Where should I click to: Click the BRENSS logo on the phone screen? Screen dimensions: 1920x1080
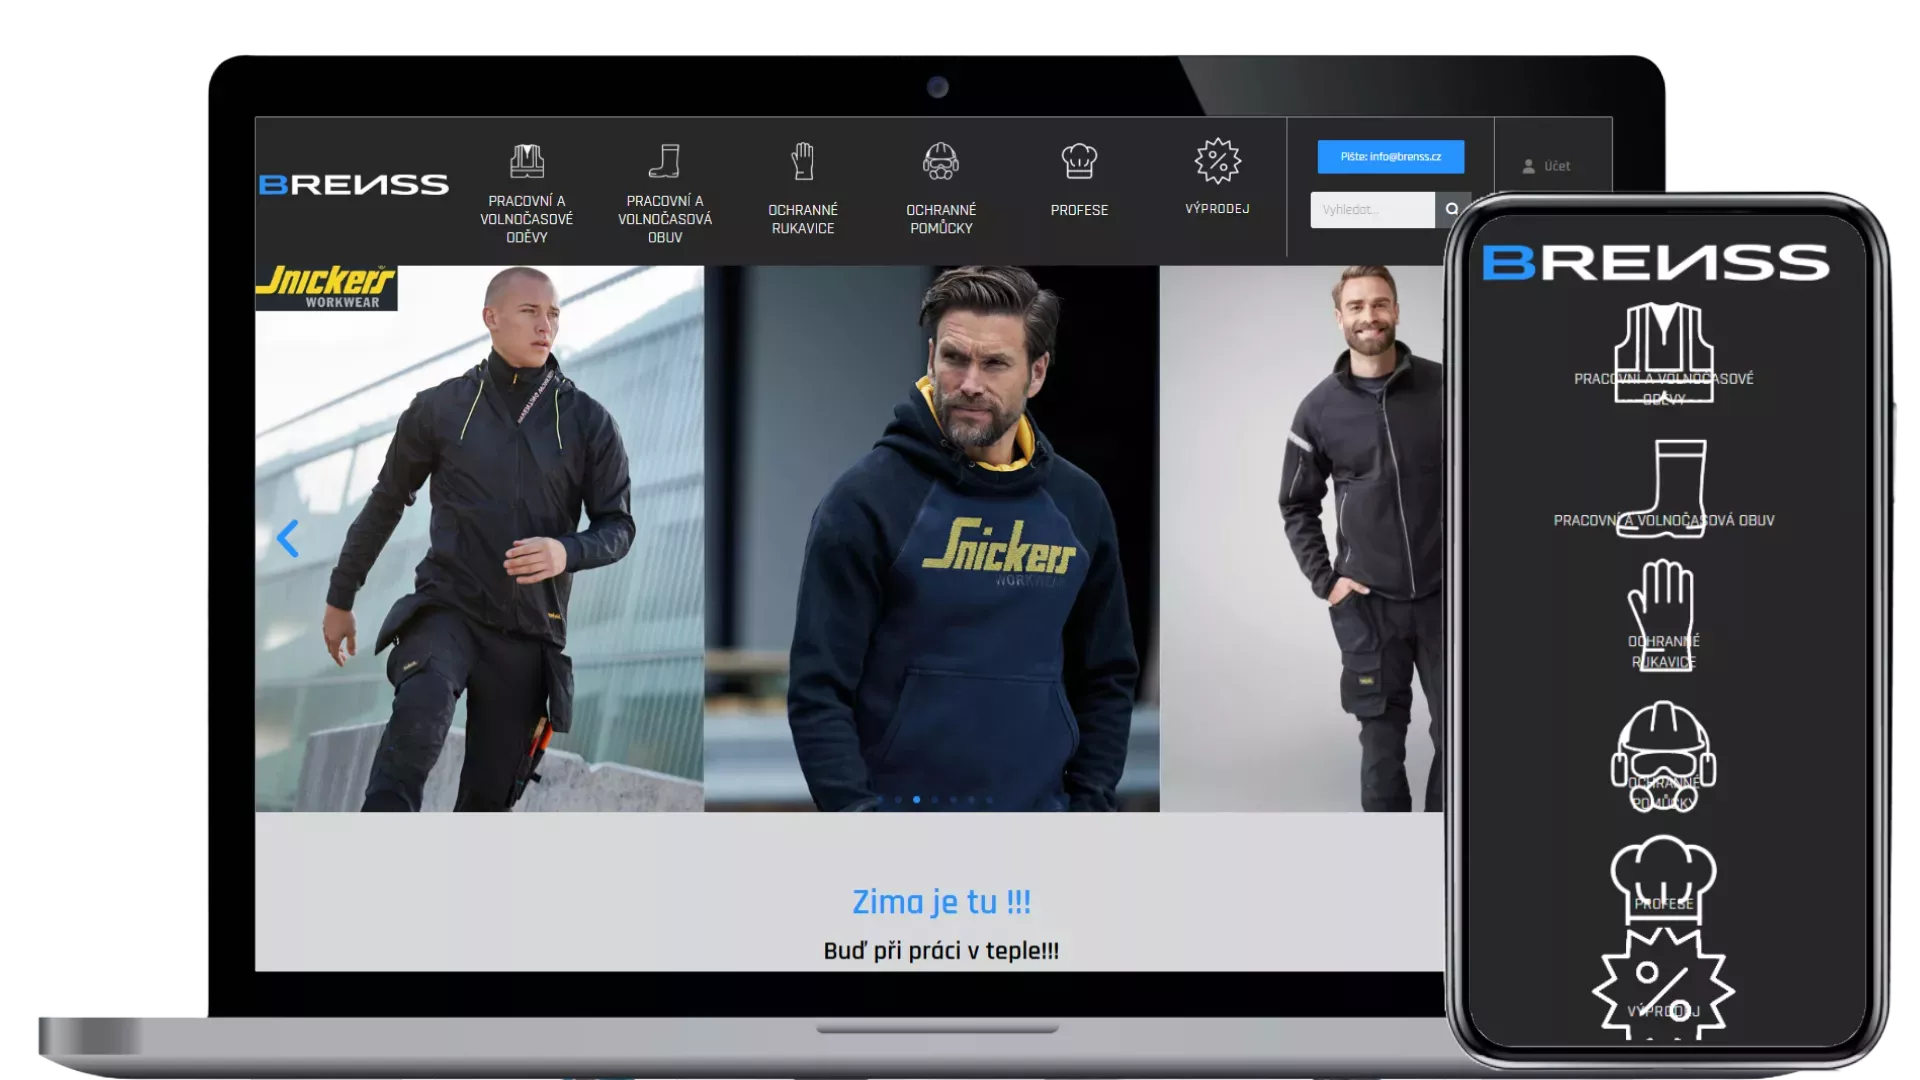1656,263
